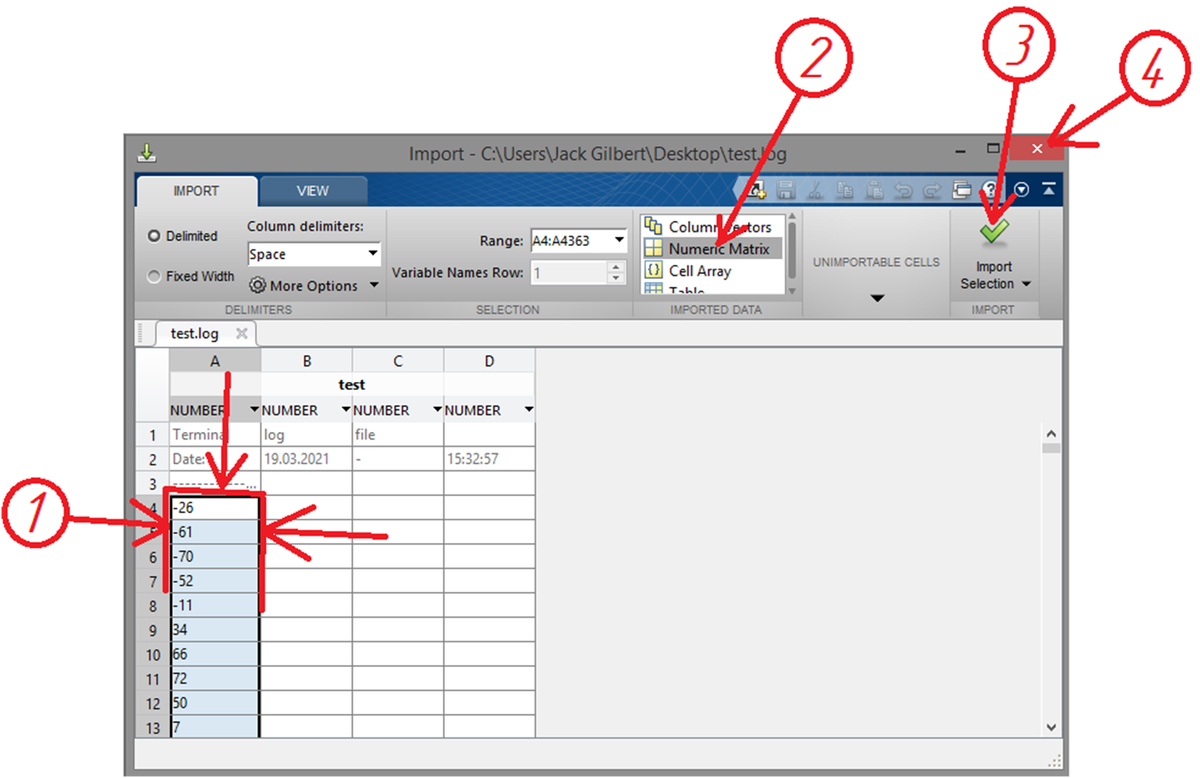Click the cell with value 50

click(215, 703)
